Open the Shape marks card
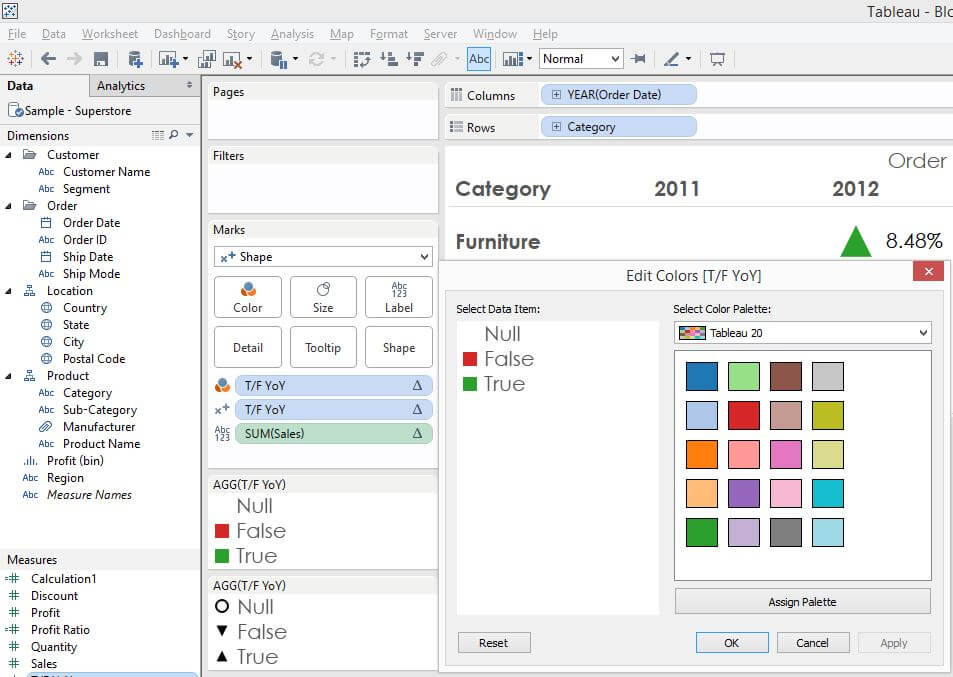 (x=398, y=347)
